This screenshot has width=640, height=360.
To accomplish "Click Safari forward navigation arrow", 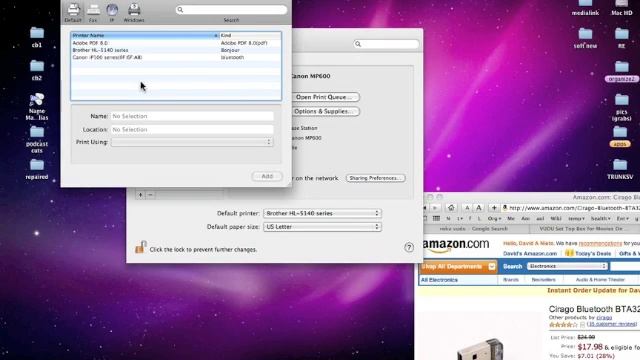I will [435, 208].
